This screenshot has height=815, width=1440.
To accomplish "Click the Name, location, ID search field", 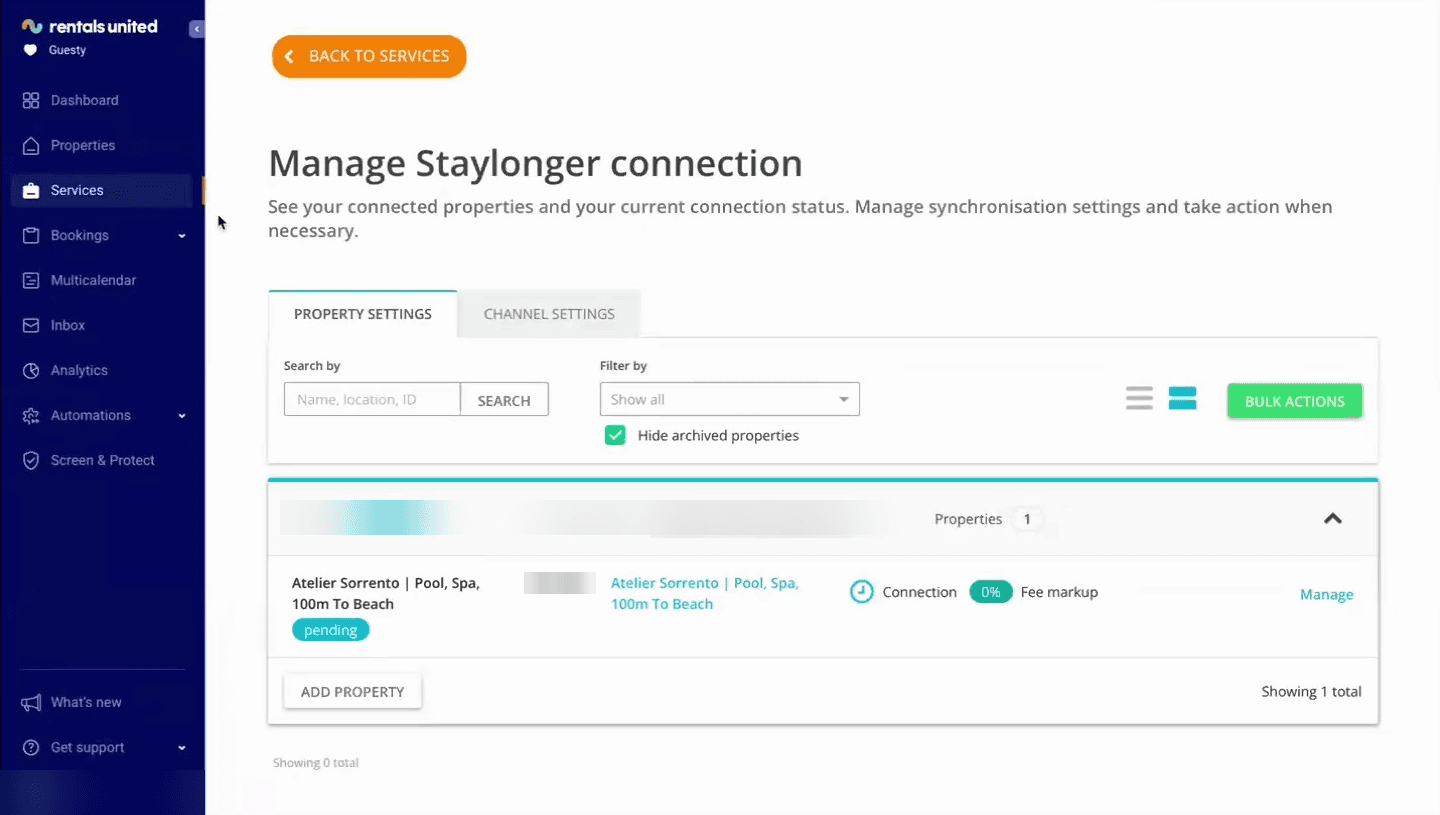I will [372, 399].
